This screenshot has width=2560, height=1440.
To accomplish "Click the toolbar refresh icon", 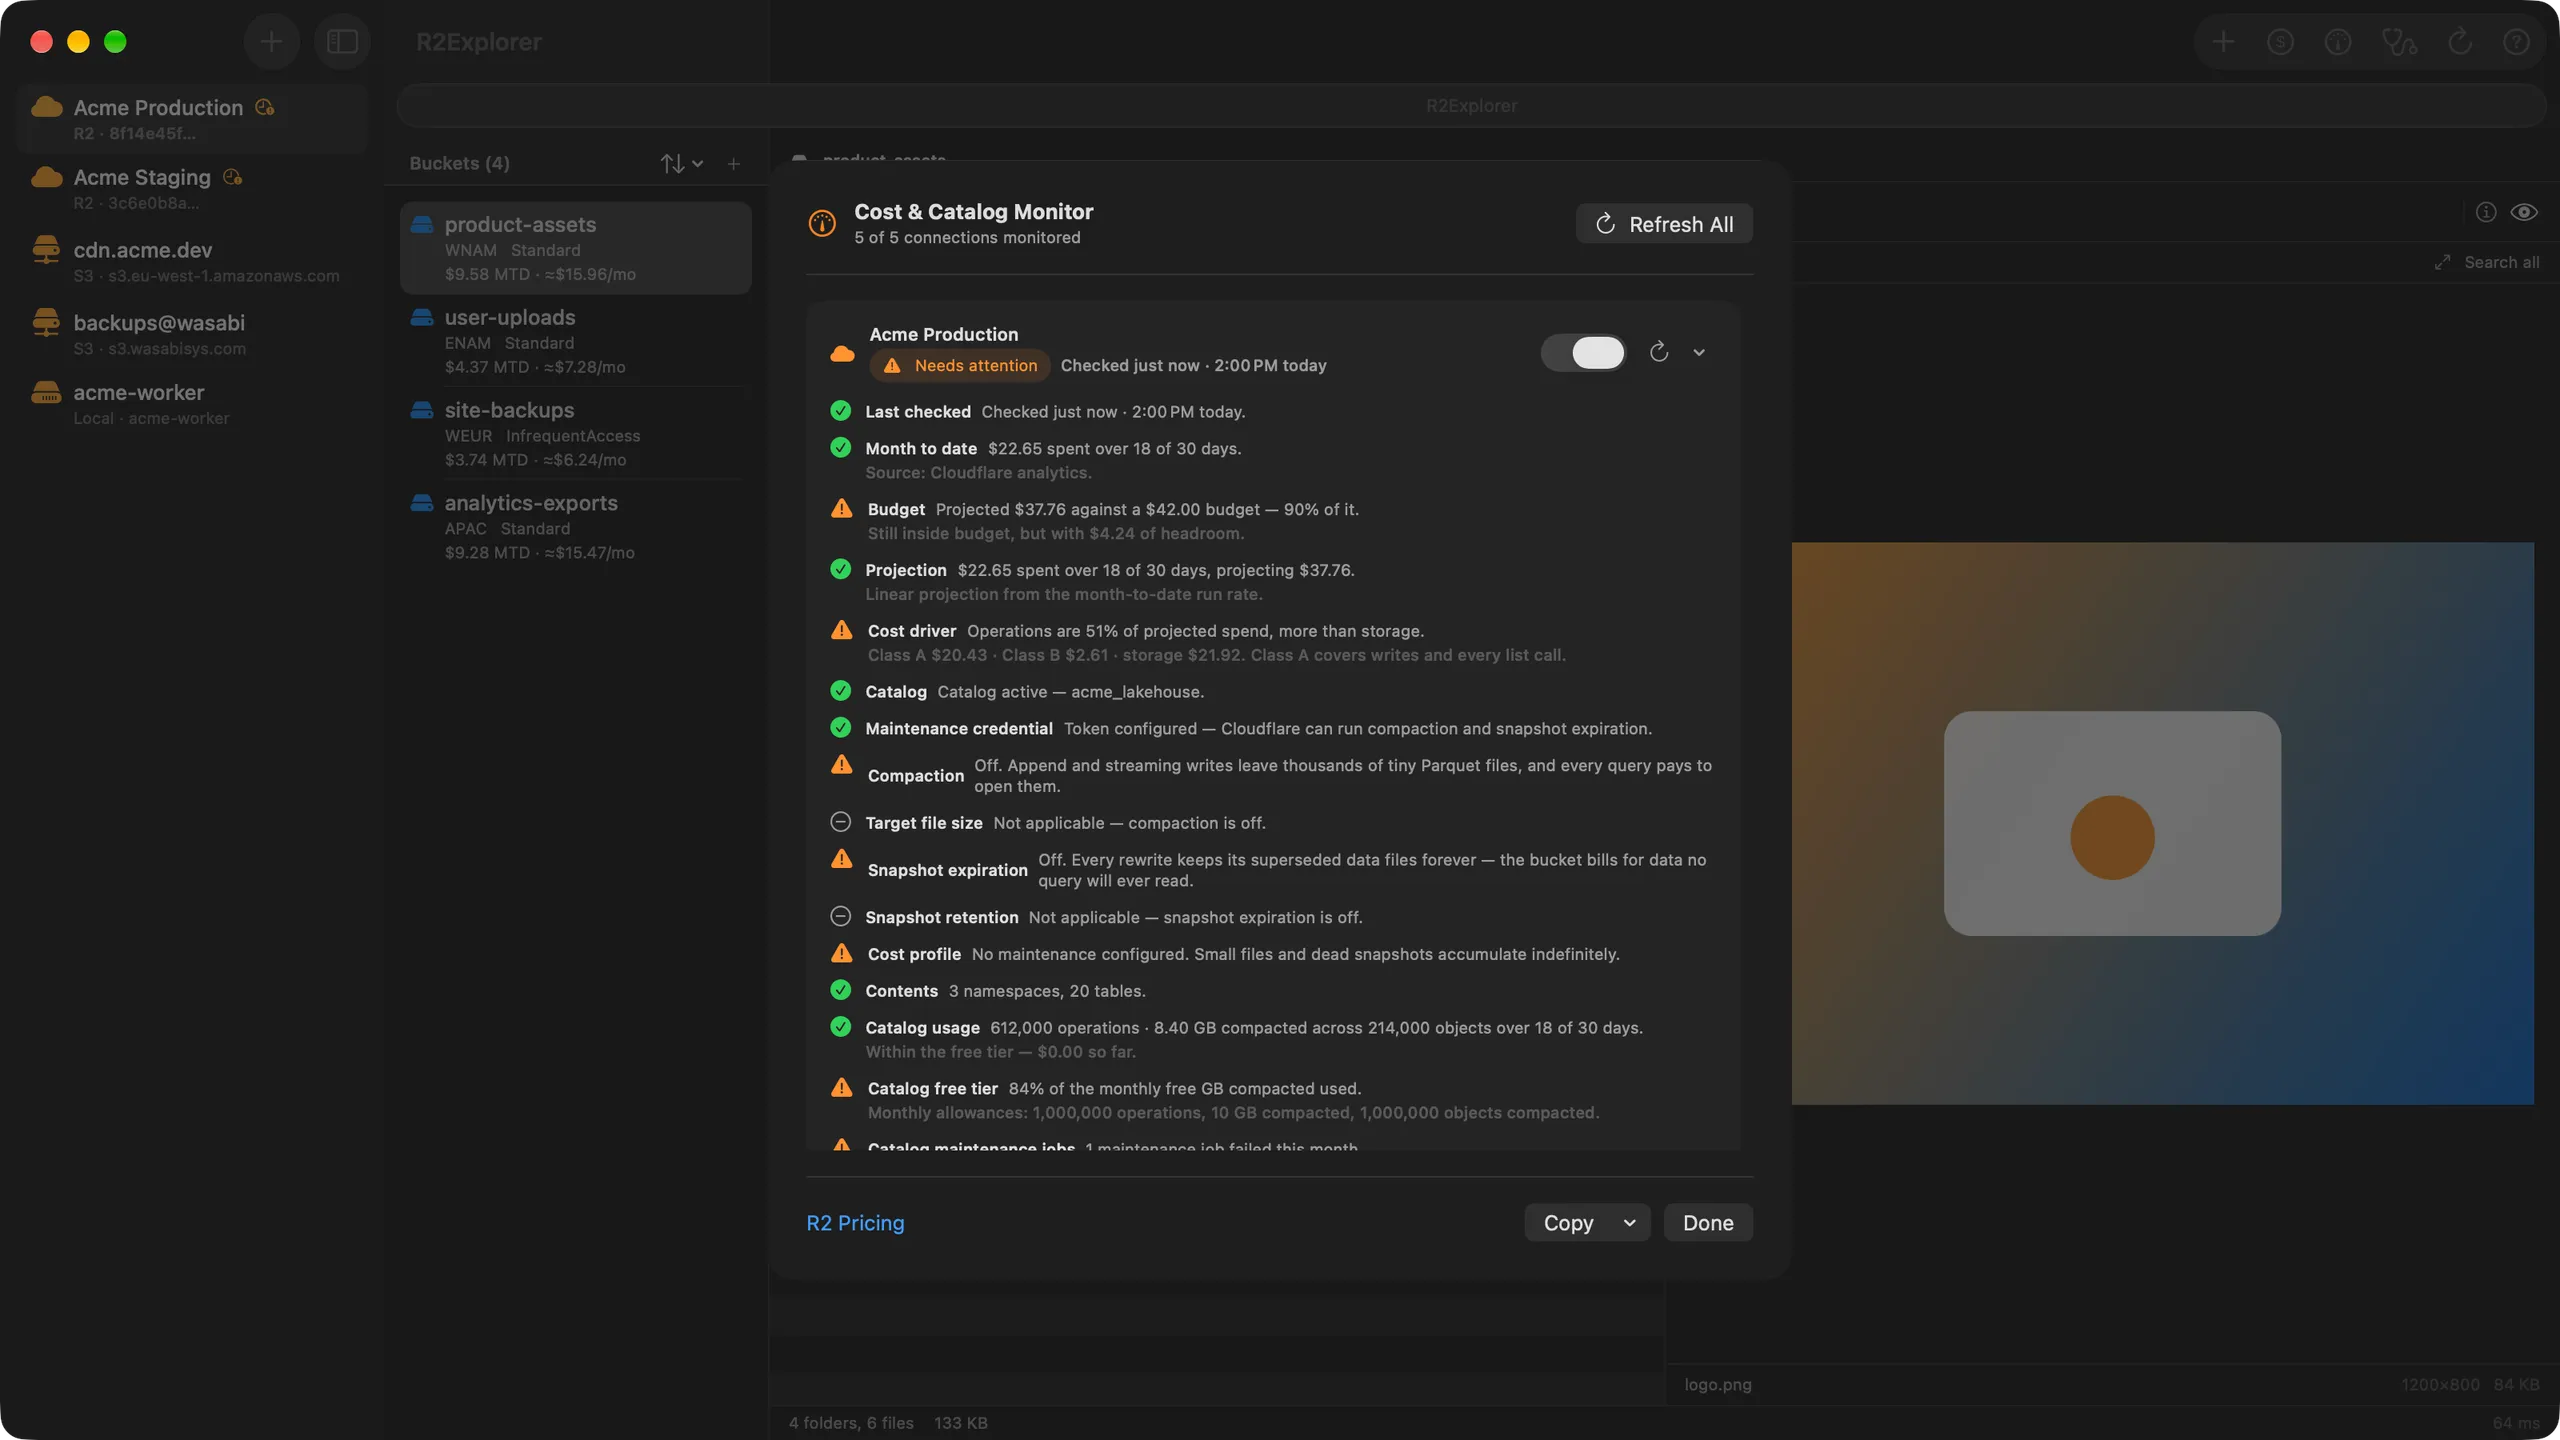I will coord(2460,42).
